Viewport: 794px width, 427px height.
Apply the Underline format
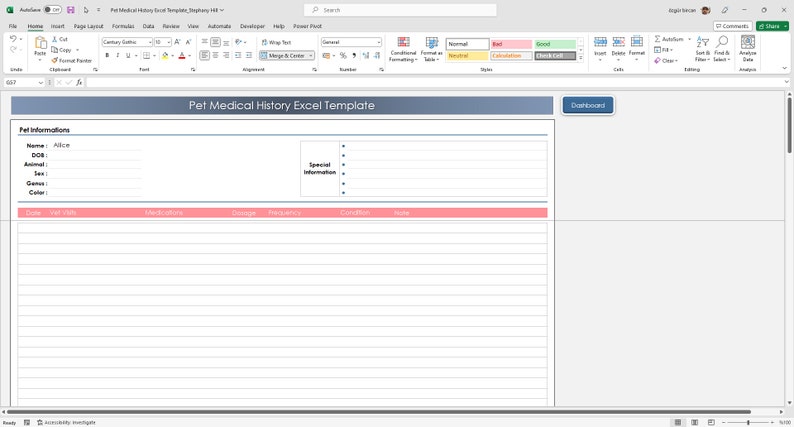pos(128,55)
